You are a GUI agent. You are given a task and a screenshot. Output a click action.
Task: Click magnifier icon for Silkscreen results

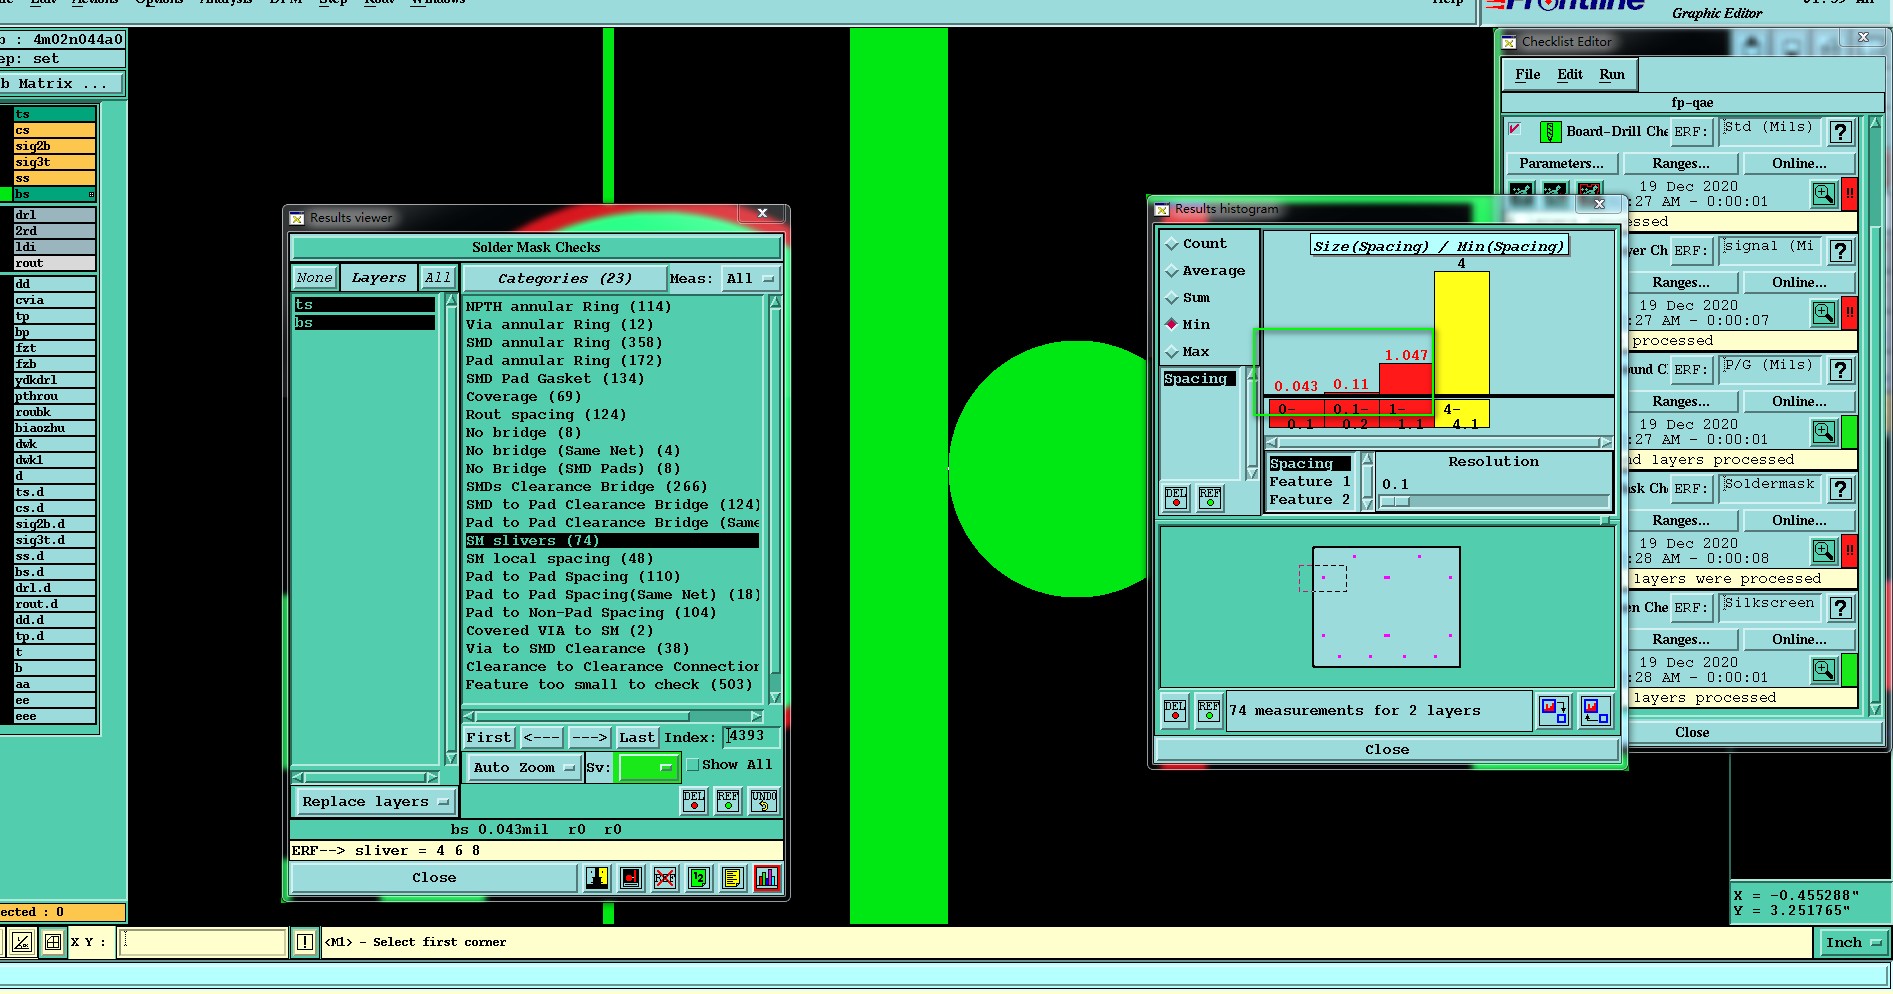coord(1824,670)
